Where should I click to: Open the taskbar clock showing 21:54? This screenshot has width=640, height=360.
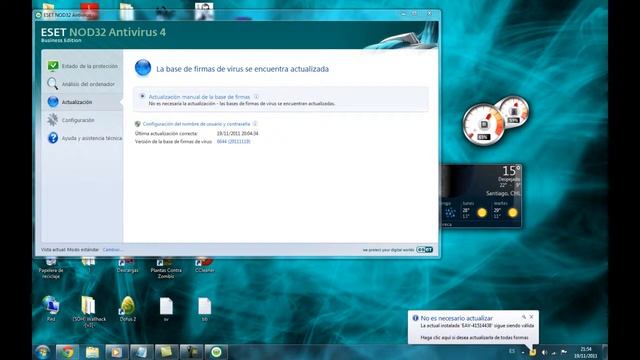tap(586, 352)
